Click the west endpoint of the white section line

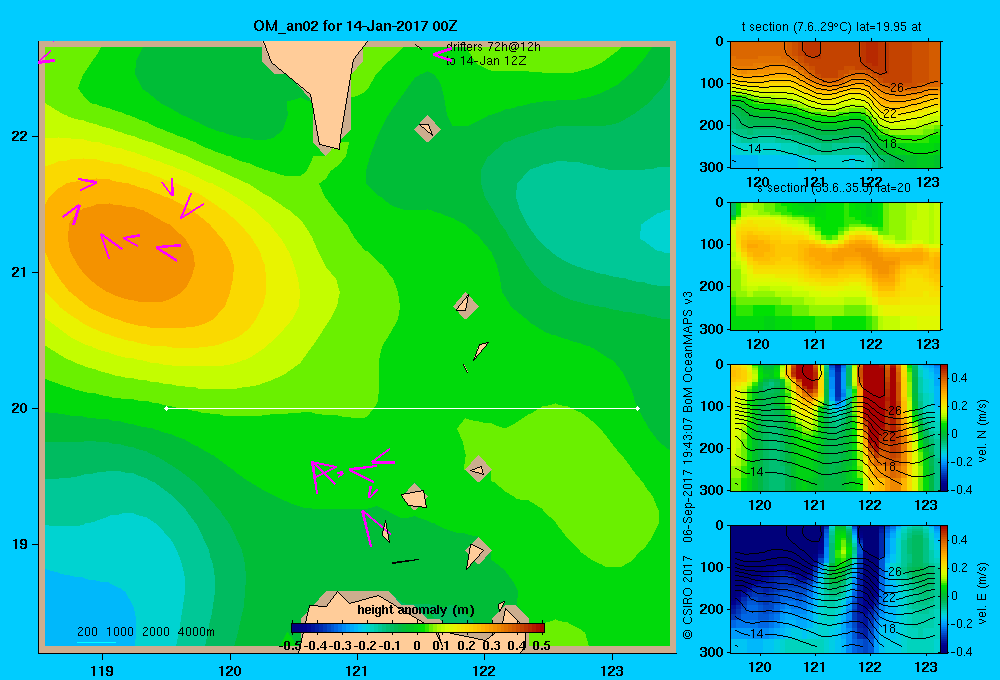click(x=166, y=408)
